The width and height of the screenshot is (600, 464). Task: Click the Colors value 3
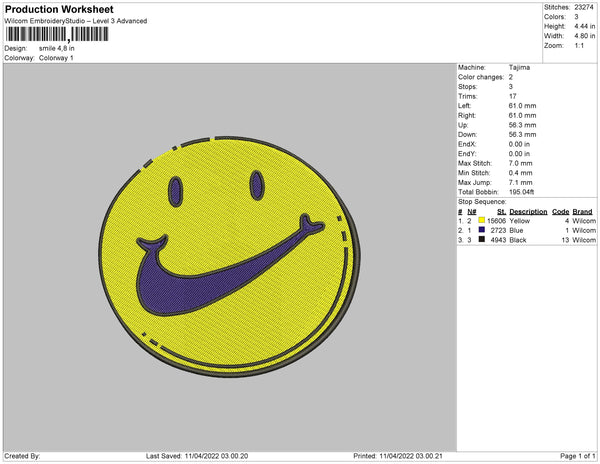tap(576, 17)
